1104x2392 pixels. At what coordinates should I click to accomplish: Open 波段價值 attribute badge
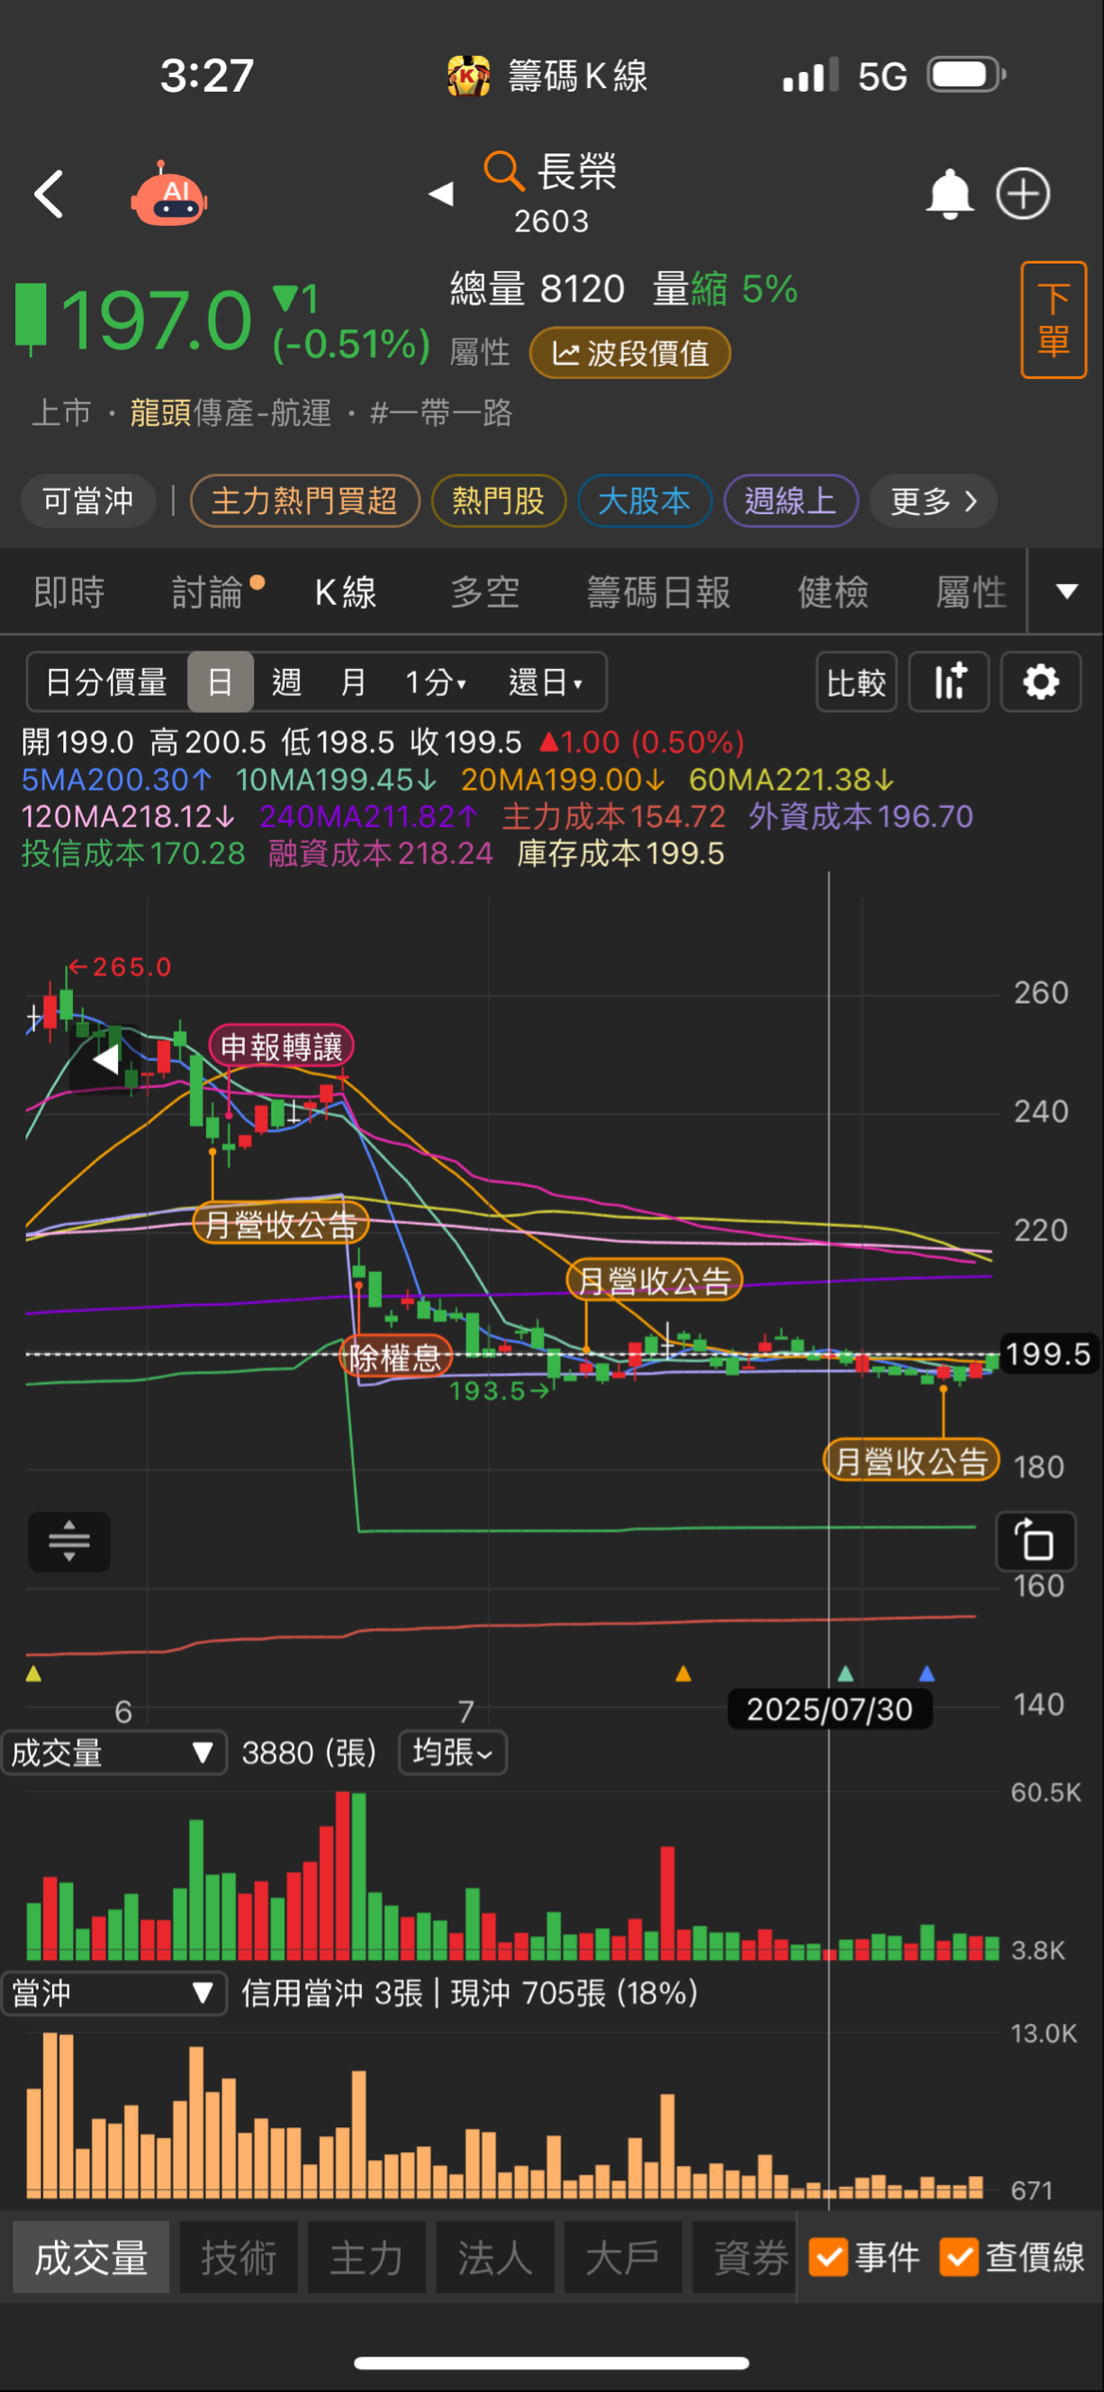click(x=630, y=353)
